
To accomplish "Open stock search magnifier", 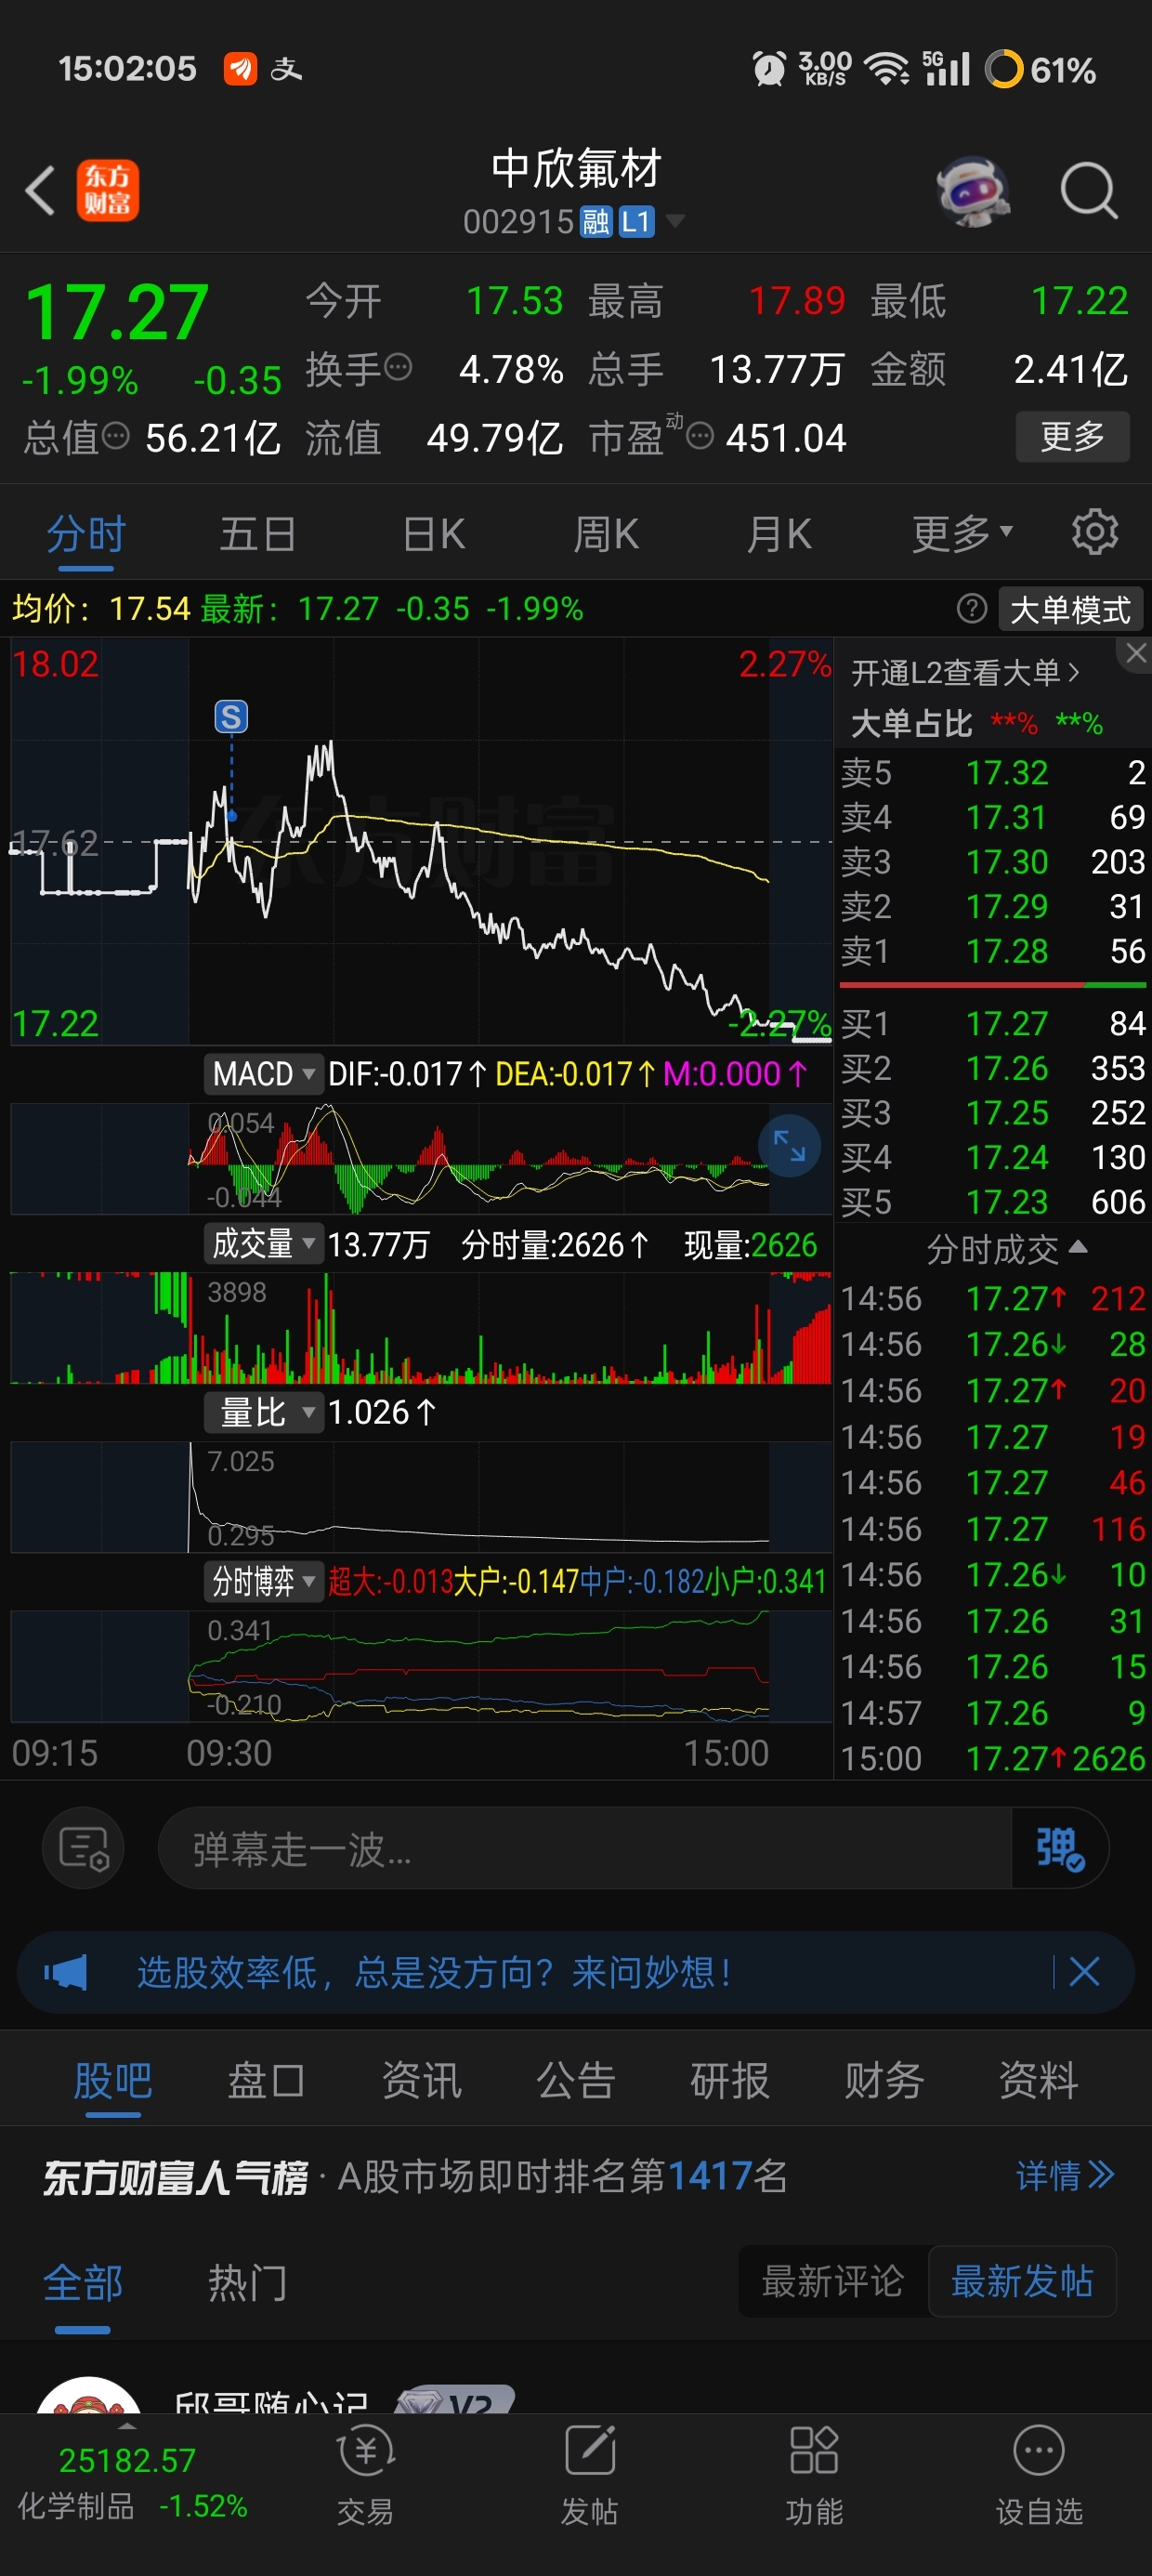I will [1088, 190].
